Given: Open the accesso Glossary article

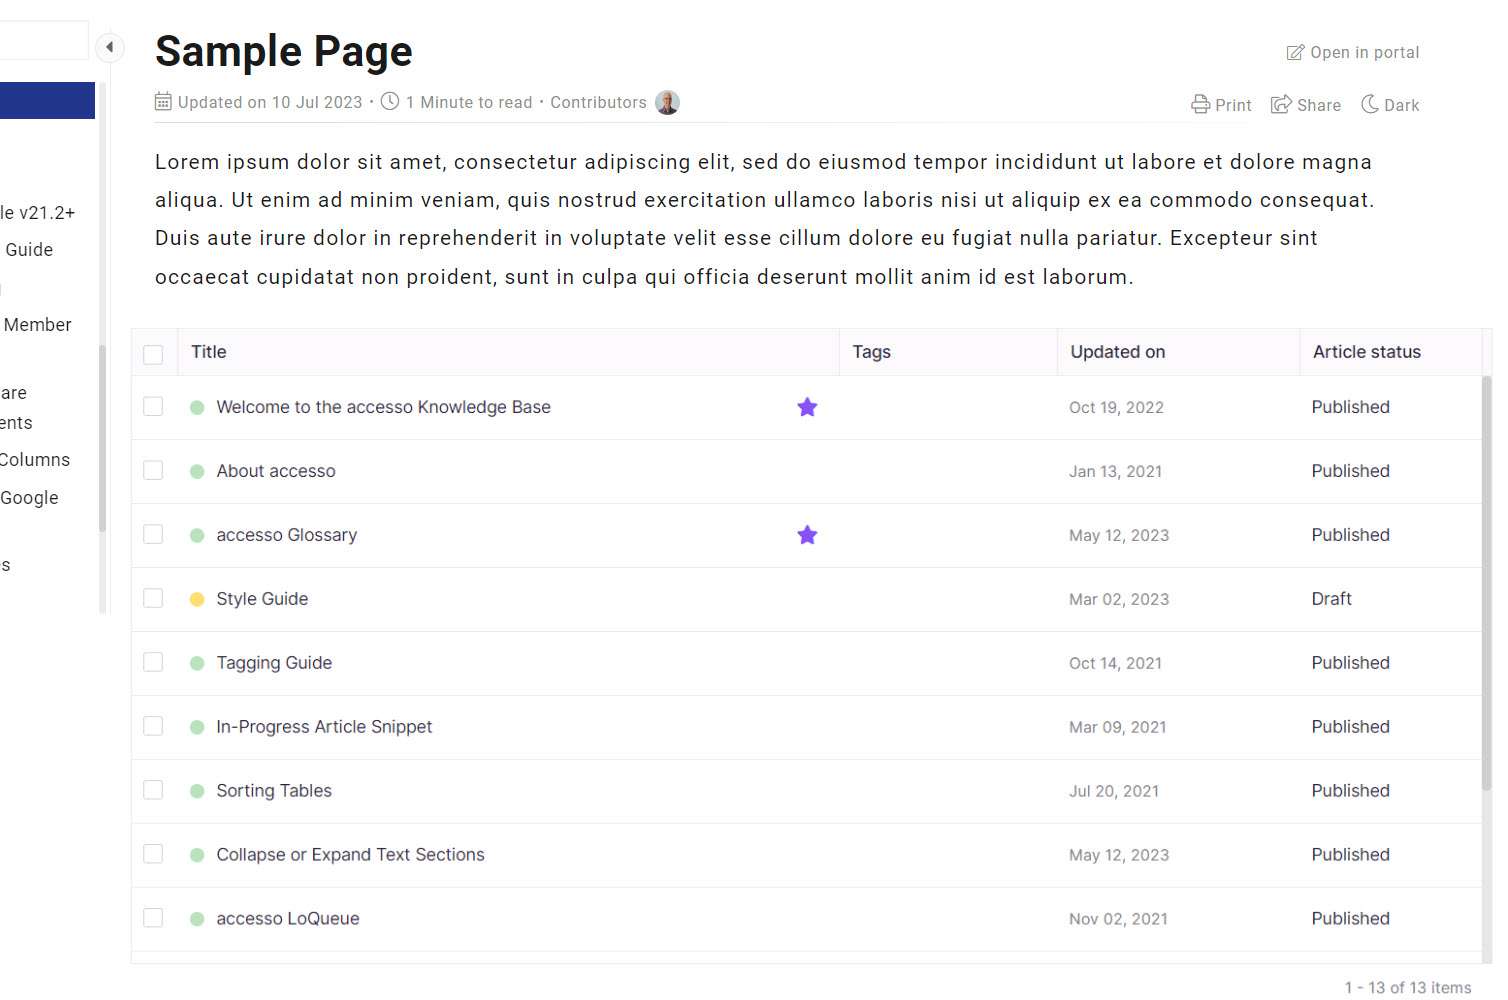Looking at the screenshot, I should (286, 535).
